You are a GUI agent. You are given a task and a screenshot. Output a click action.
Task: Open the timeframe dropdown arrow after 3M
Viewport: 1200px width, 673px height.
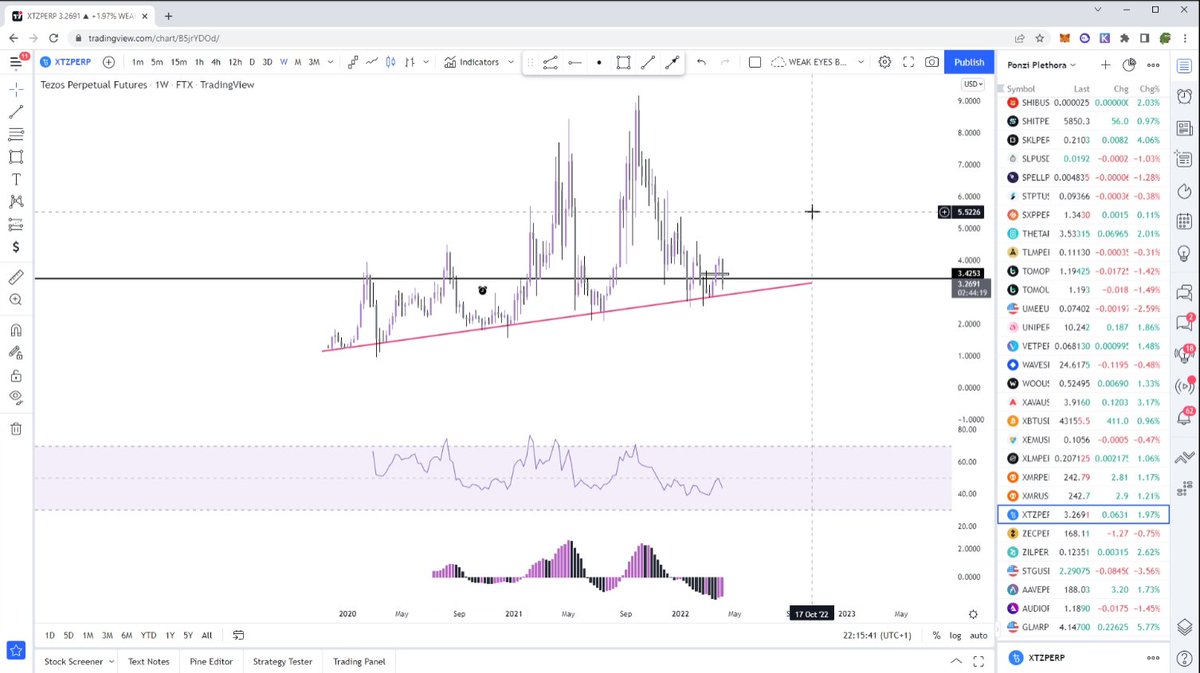point(330,62)
